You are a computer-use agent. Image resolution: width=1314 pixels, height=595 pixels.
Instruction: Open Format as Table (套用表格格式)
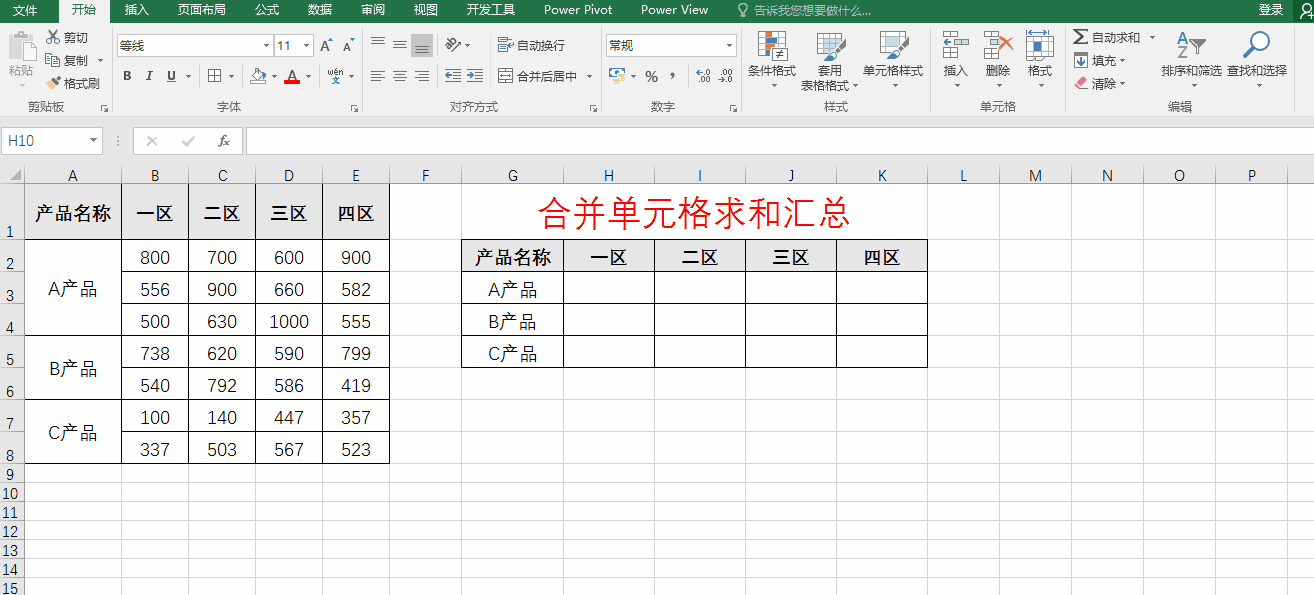pos(830,60)
